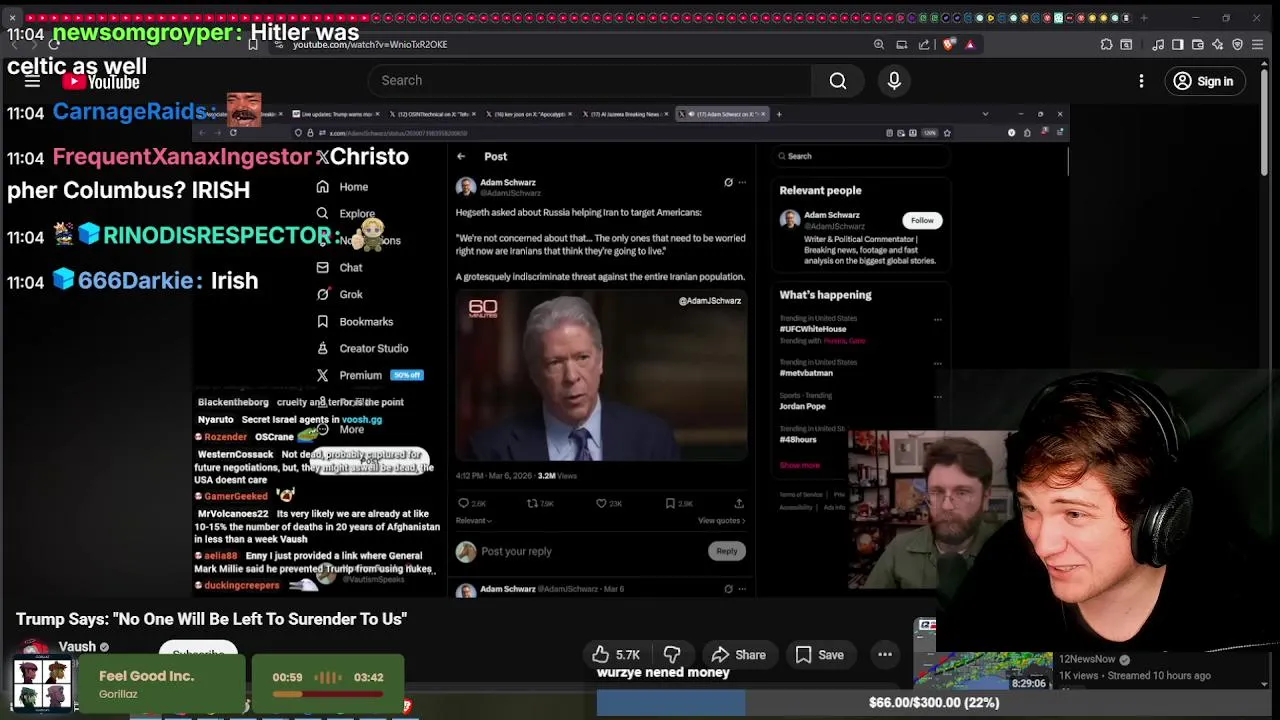Open the Vaush channel name
Screen dimensions: 1280x720
click(77, 647)
